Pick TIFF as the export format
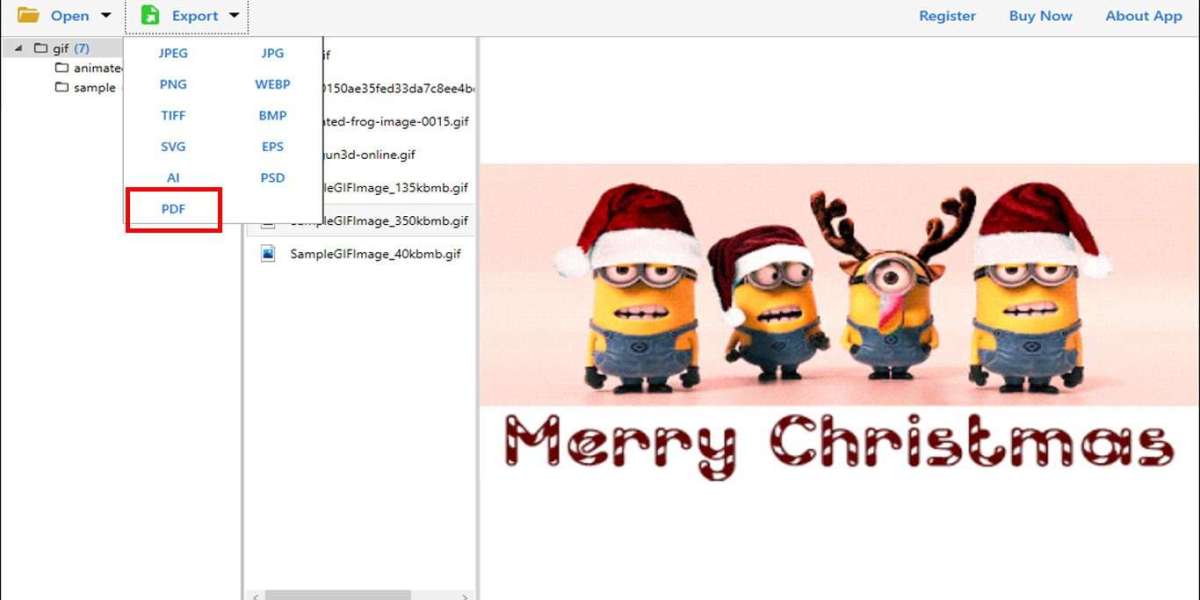Image resolution: width=1200 pixels, height=600 pixels. coord(173,115)
